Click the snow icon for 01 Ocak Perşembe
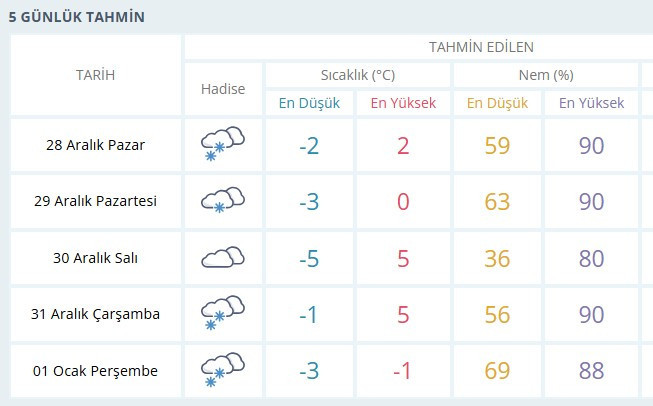653x406 pixels. coord(223,371)
